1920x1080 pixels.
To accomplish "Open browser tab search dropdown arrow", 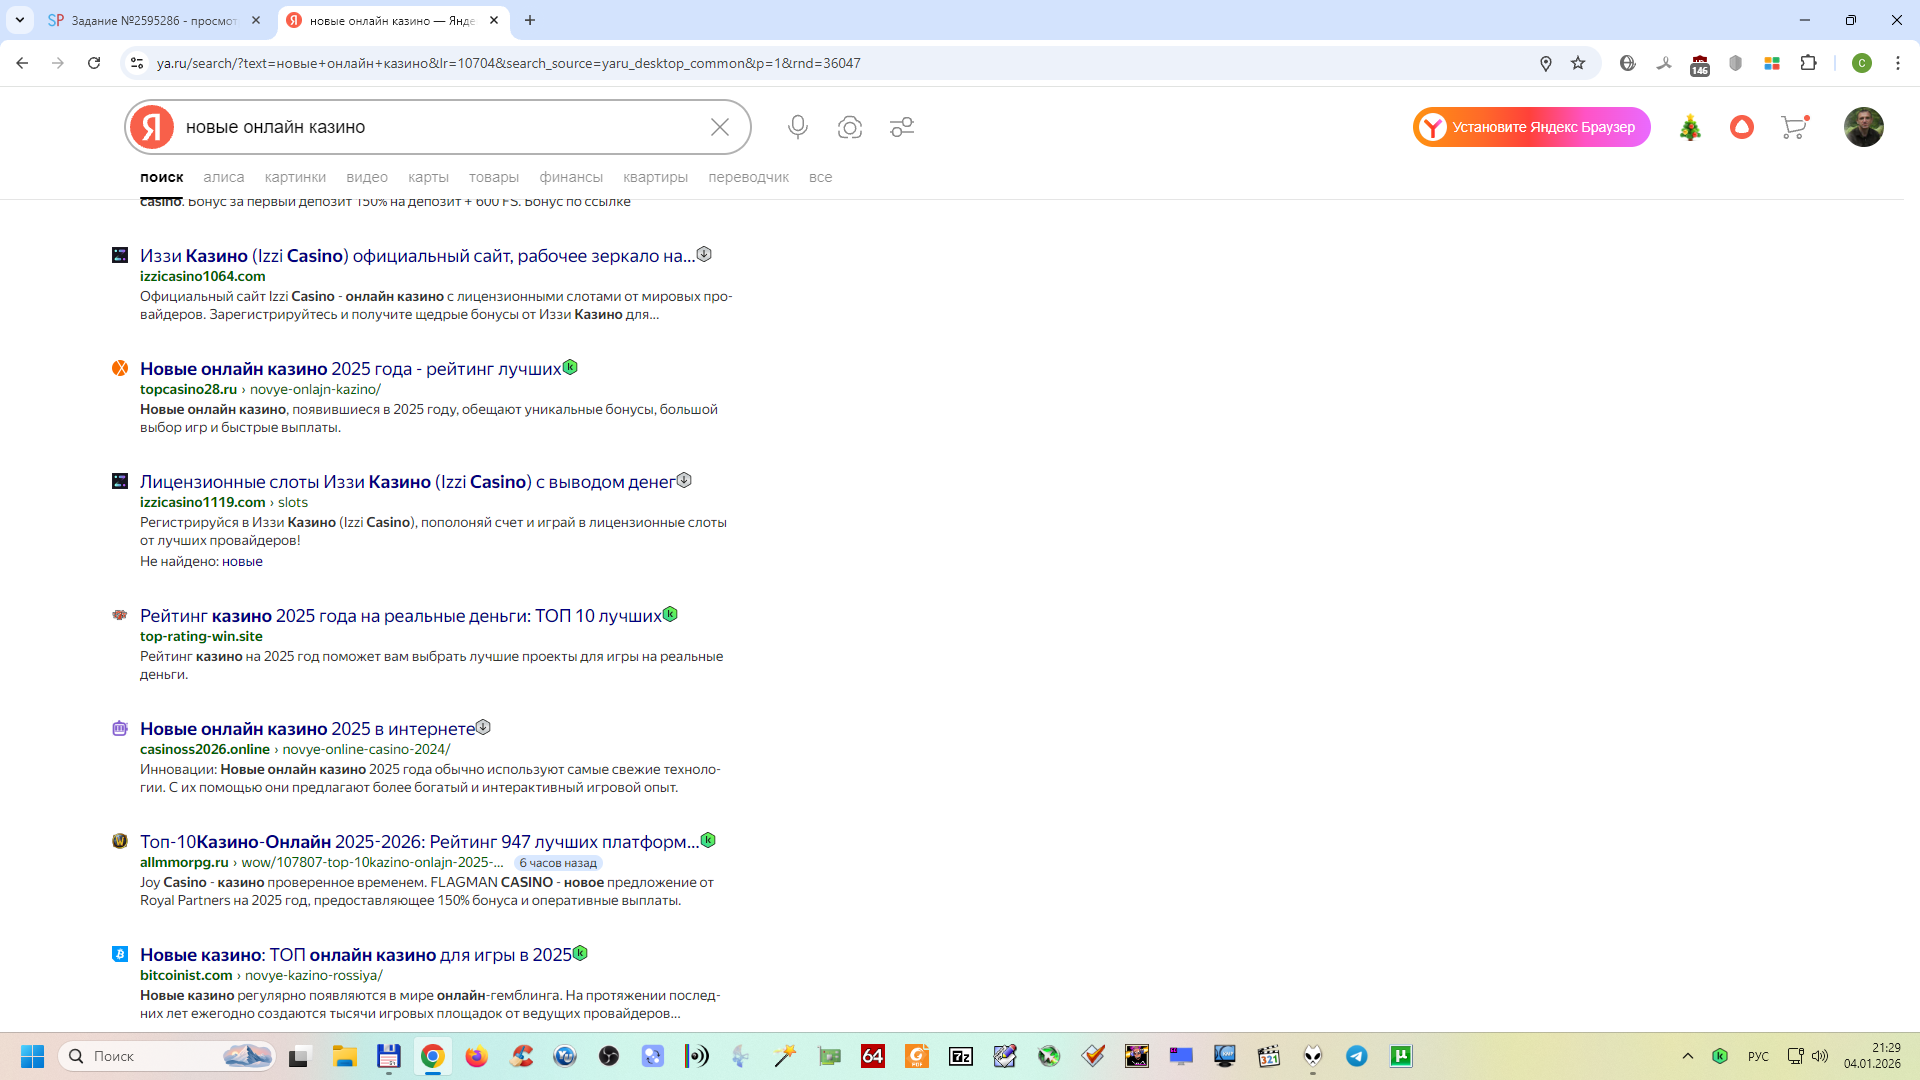I will pyautogui.click(x=20, y=20).
